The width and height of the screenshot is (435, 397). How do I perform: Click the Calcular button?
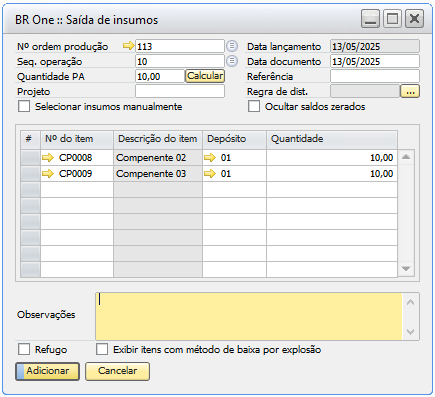pos(205,76)
